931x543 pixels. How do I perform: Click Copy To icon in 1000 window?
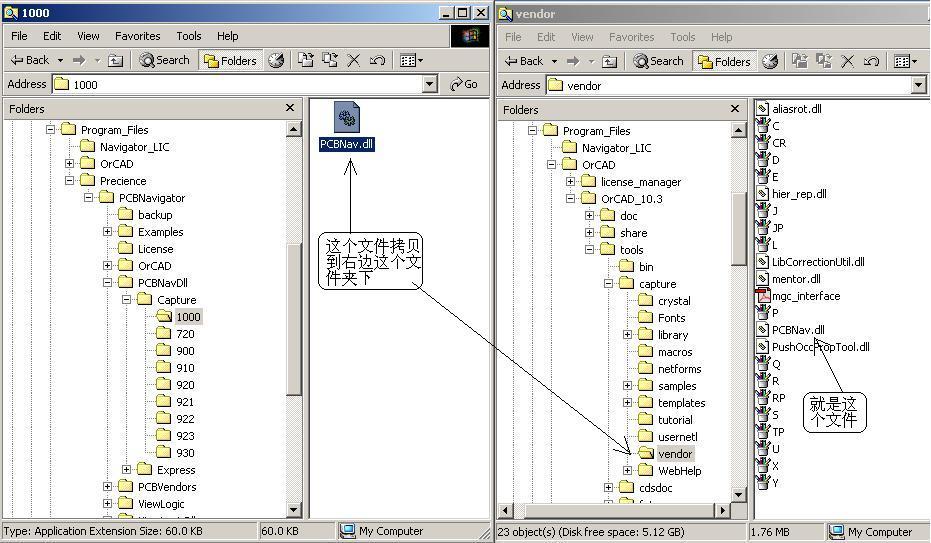pos(330,60)
